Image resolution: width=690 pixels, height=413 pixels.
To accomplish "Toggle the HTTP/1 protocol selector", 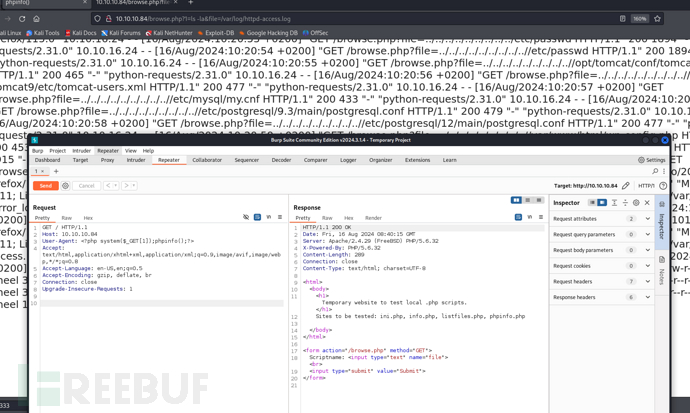I will click(x=646, y=186).
